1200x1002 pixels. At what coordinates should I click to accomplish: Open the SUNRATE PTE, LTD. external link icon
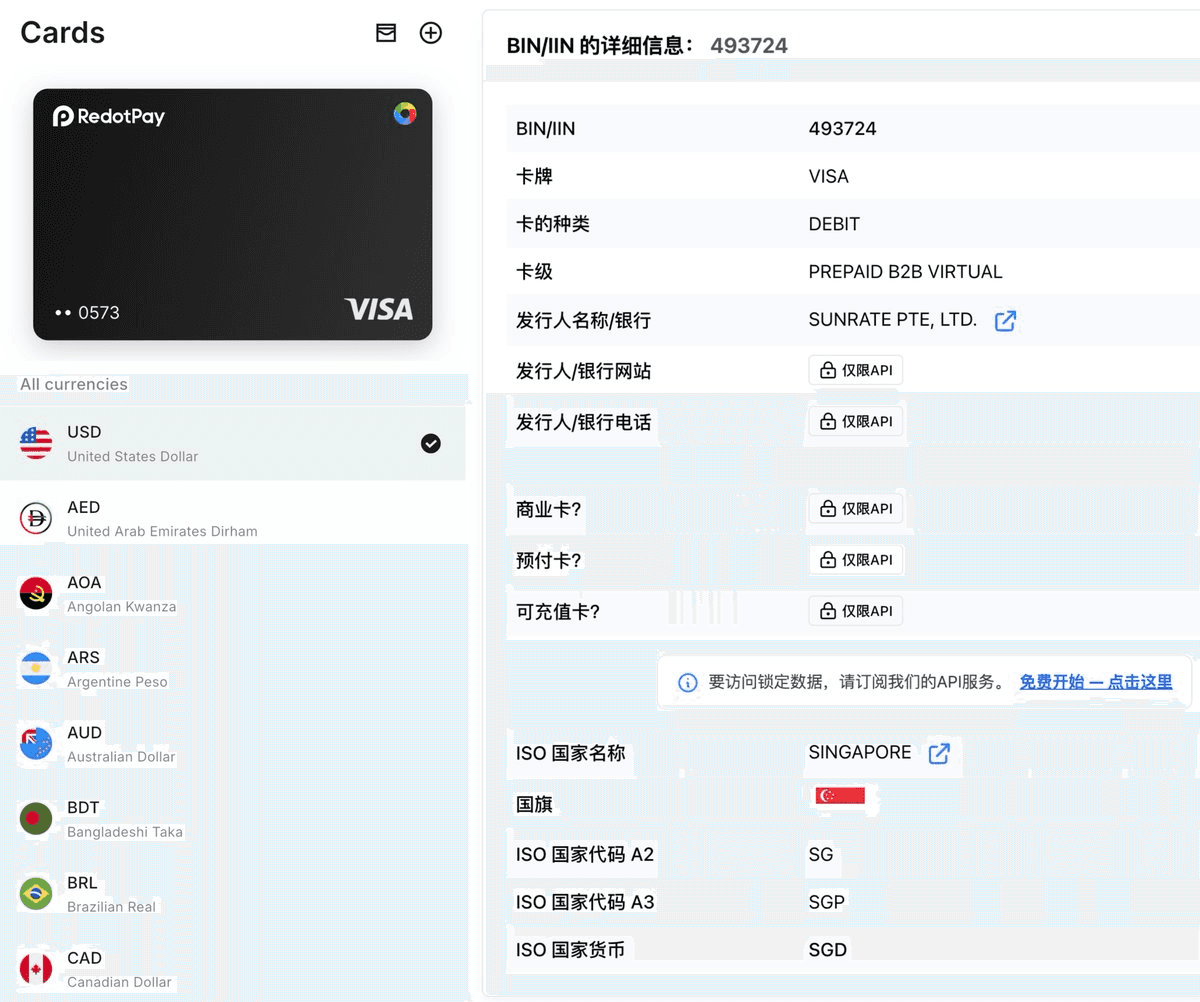click(x=1005, y=321)
